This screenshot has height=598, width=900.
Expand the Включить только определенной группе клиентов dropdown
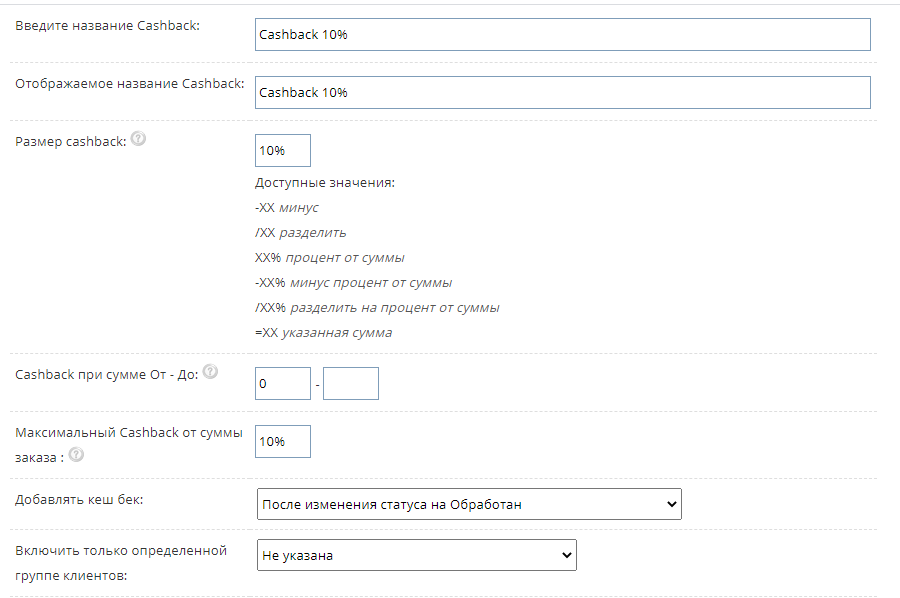[x=416, y=555]
